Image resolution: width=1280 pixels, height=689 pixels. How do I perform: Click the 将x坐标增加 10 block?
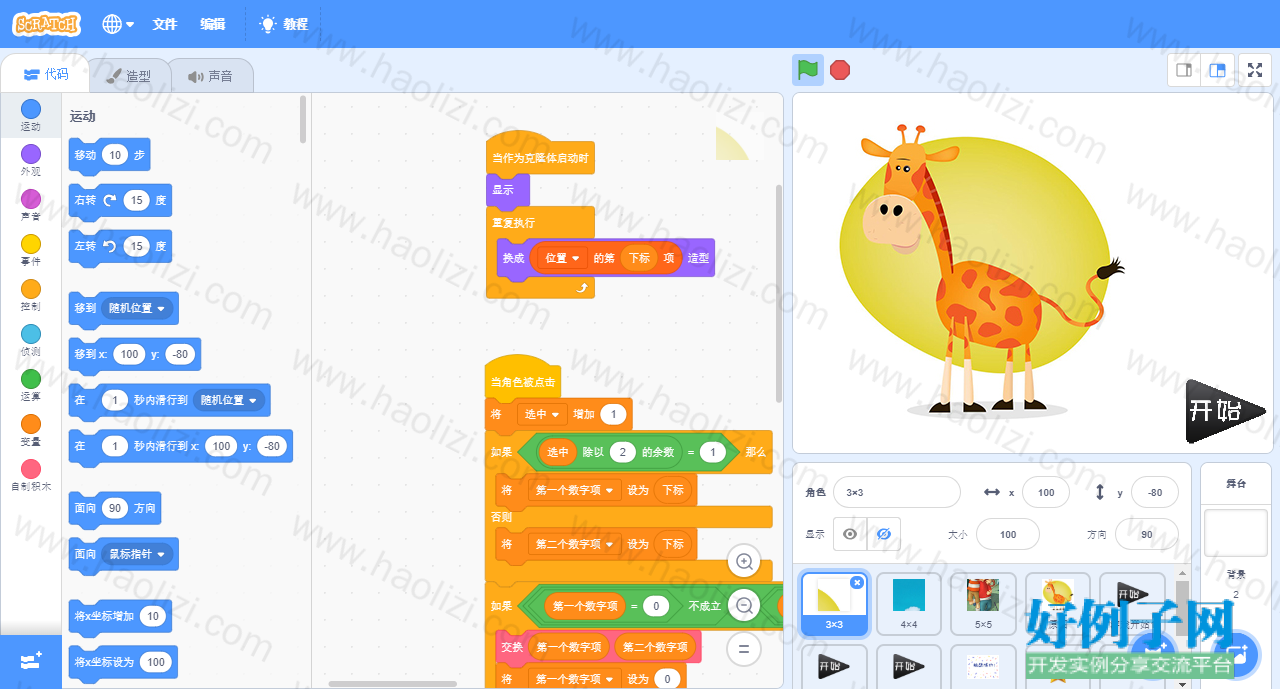tap(120, 616)
